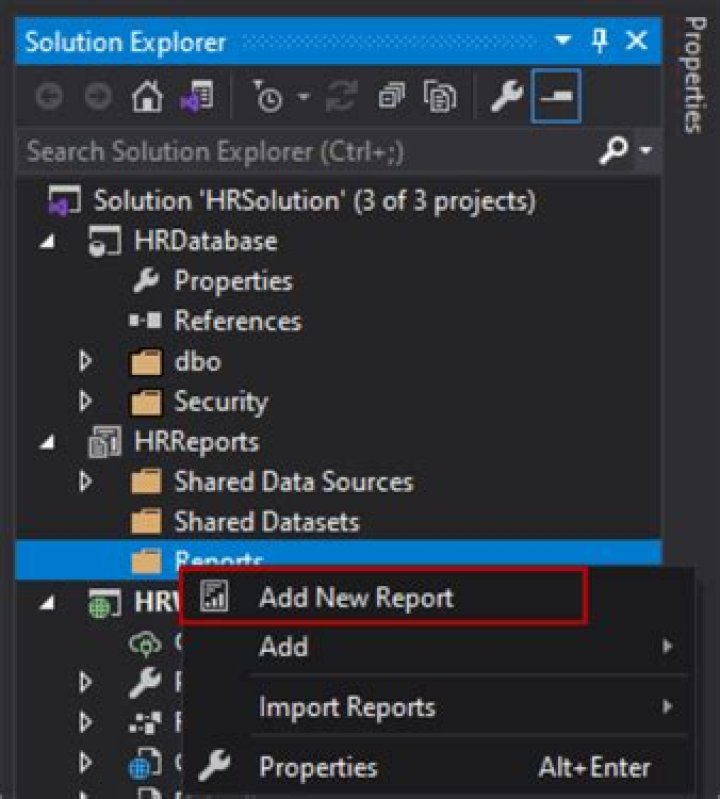Open the Window Position dropdown in title bar
Screen dimensions: 720x799
pos(564,41)
